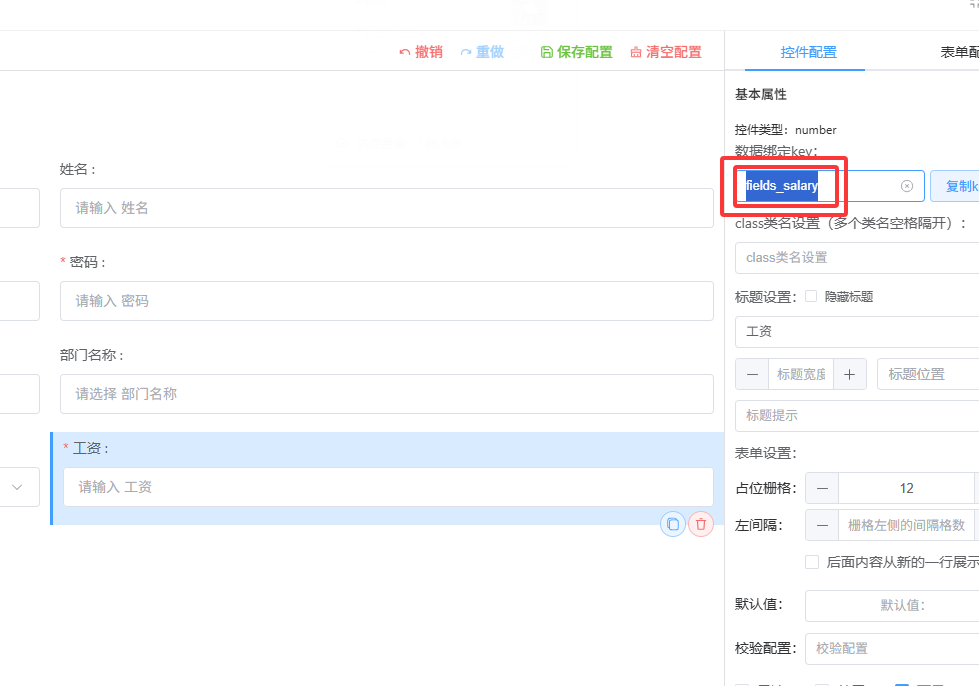Viewport: 979px width, 686px height.
Task: Enable the 隐藏标题 checkbox
Action: pos(811,296)
